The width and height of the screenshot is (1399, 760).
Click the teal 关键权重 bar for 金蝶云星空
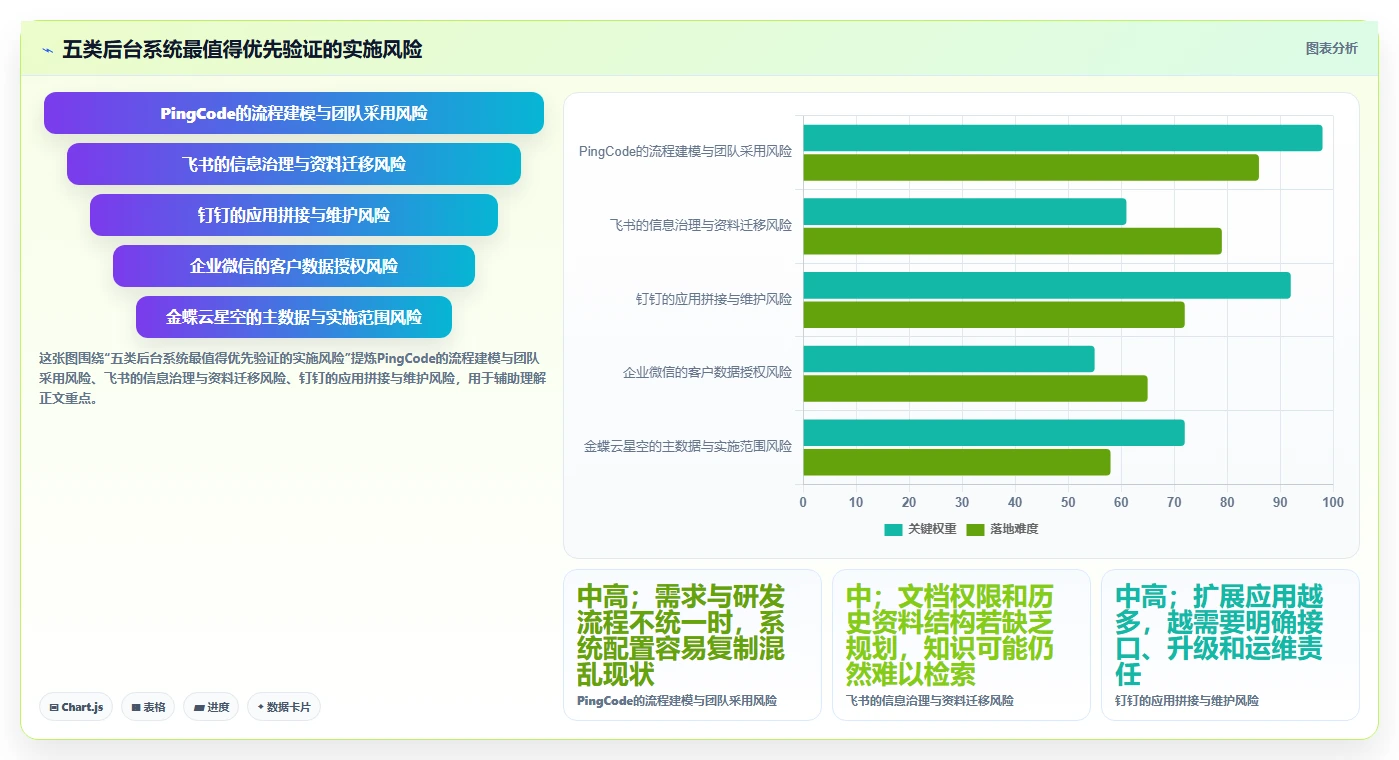[x=994, y=432]
